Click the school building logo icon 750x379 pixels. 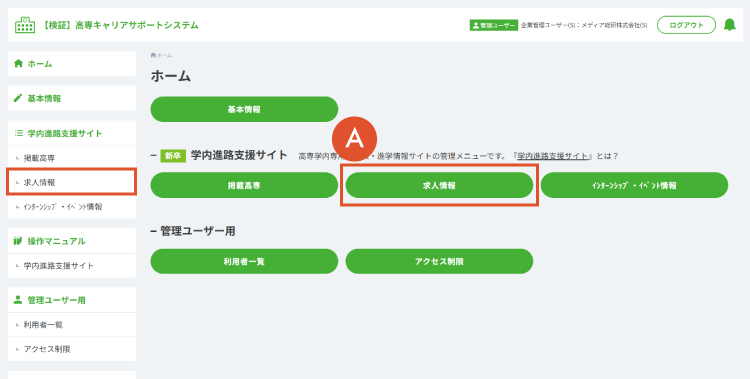25,25
